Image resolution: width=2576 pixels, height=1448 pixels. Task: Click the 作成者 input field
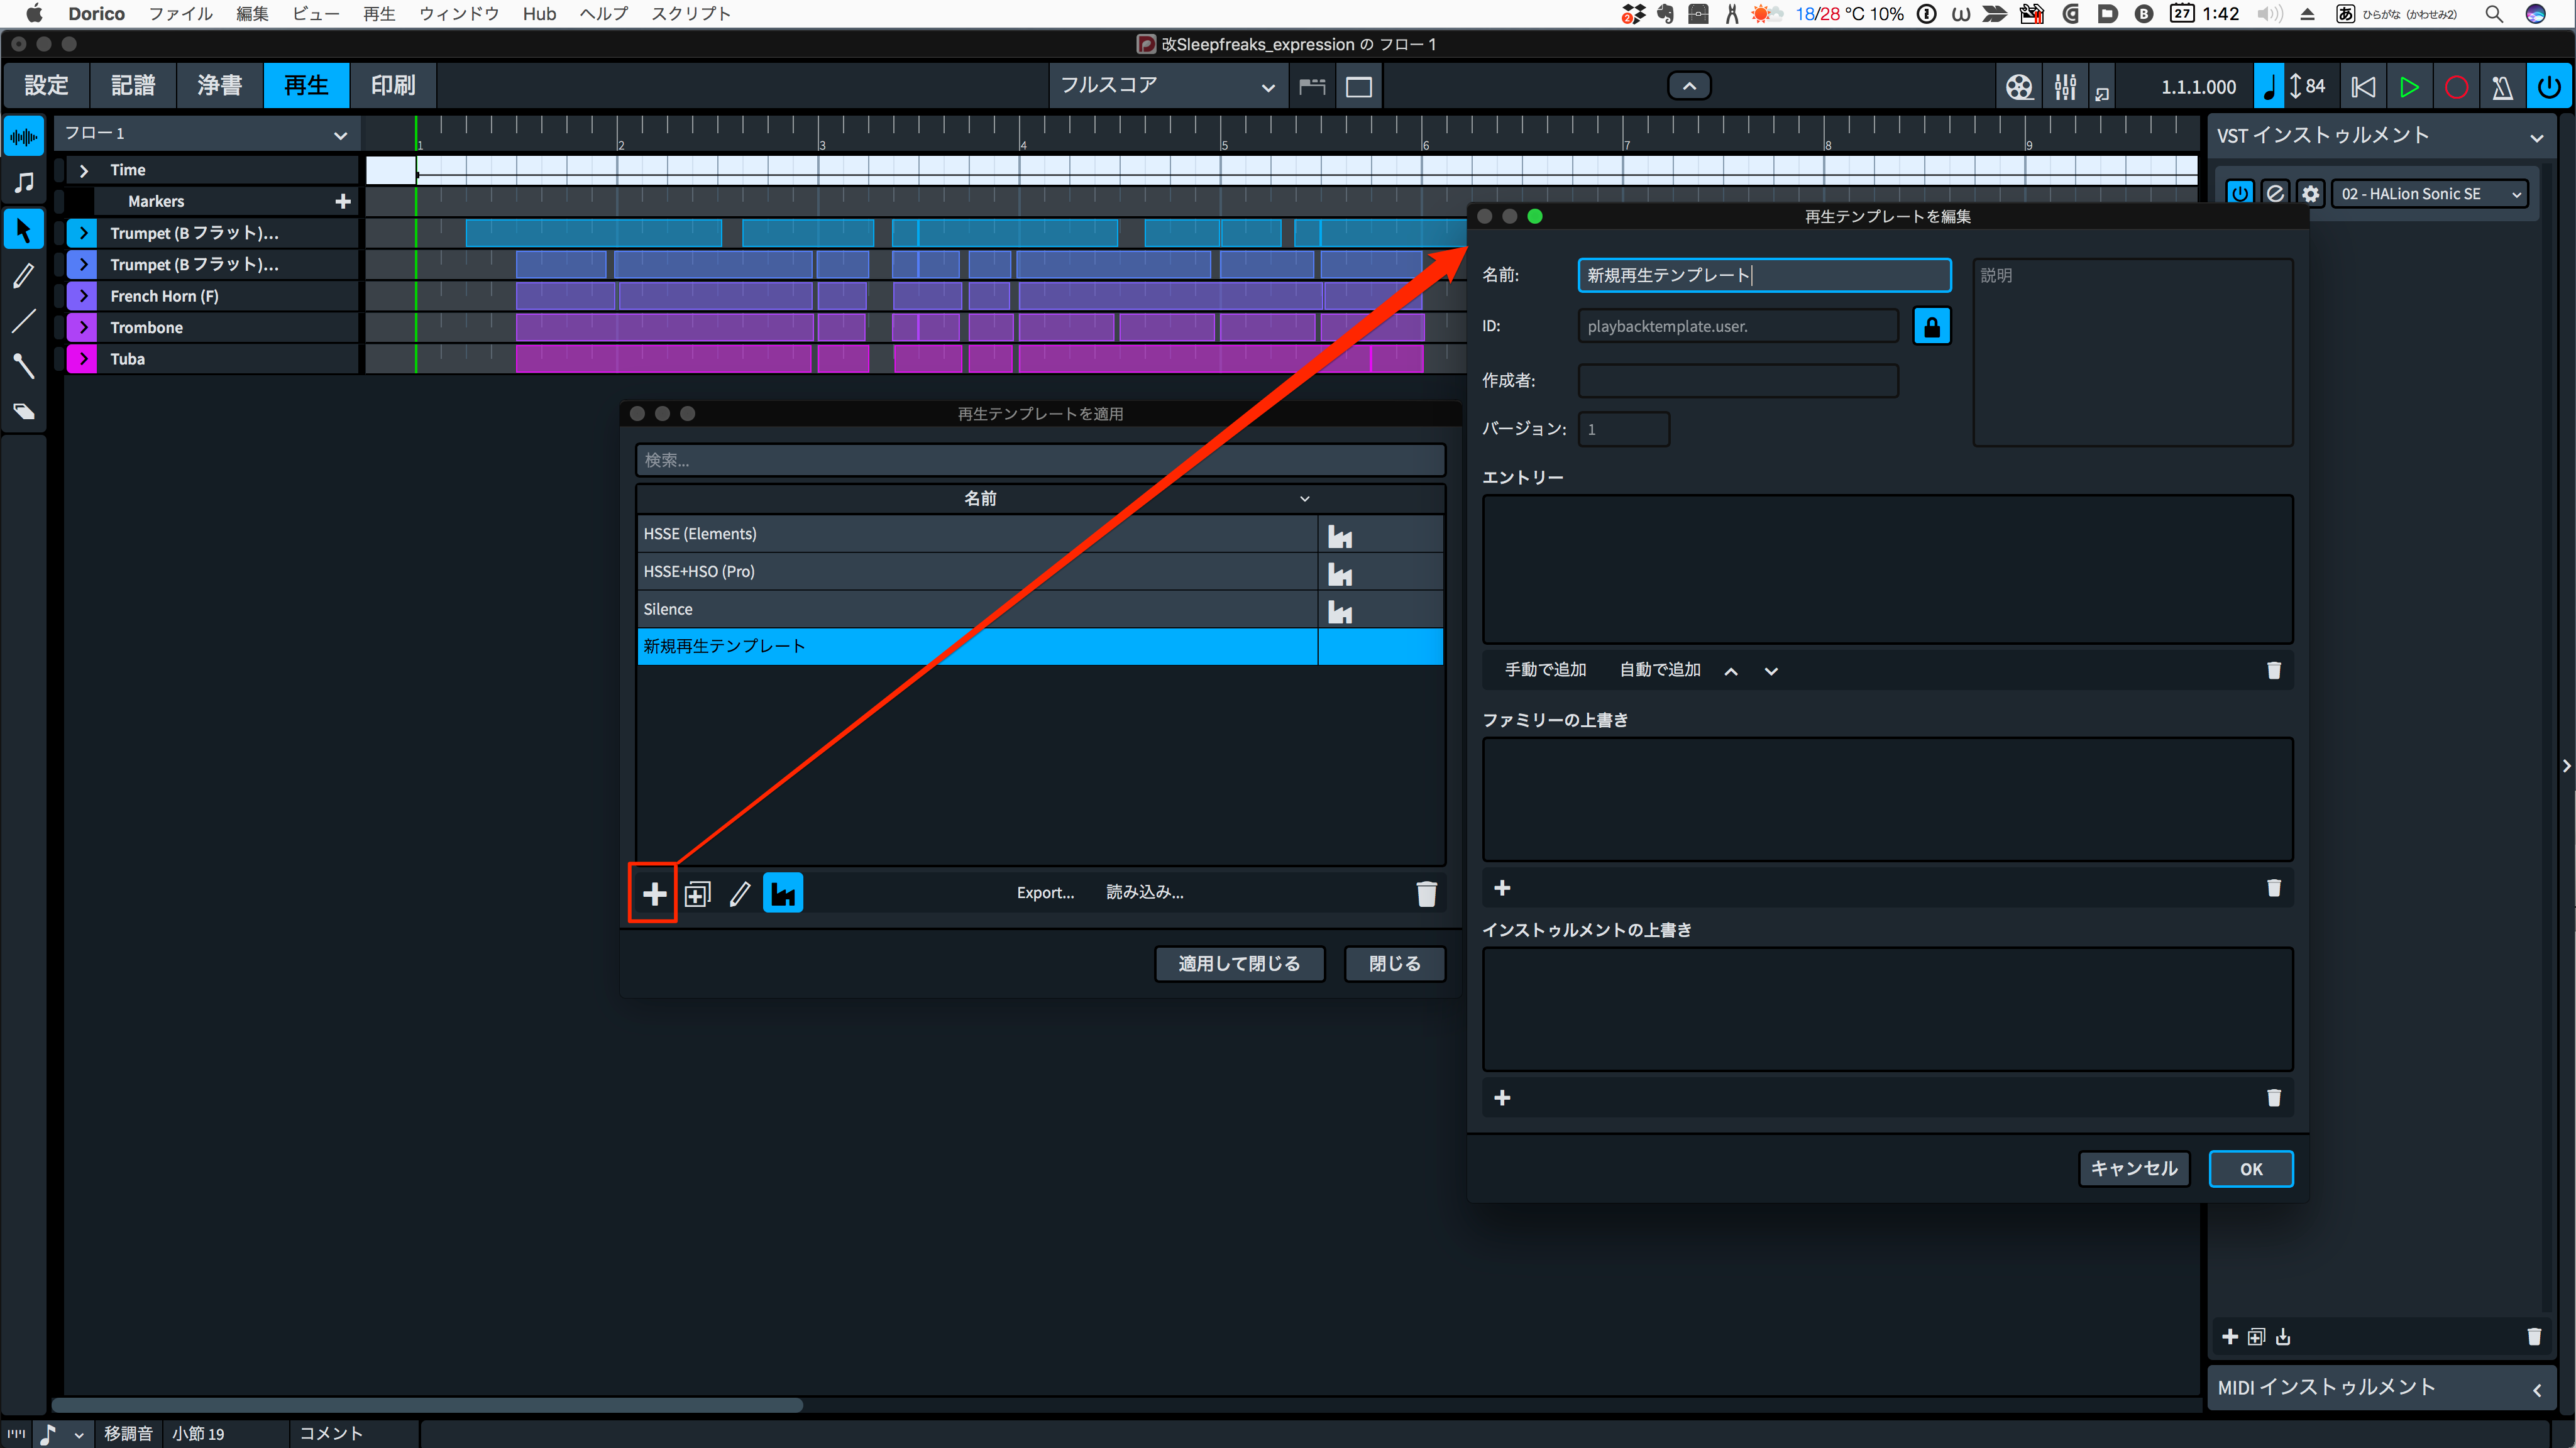1737,380
